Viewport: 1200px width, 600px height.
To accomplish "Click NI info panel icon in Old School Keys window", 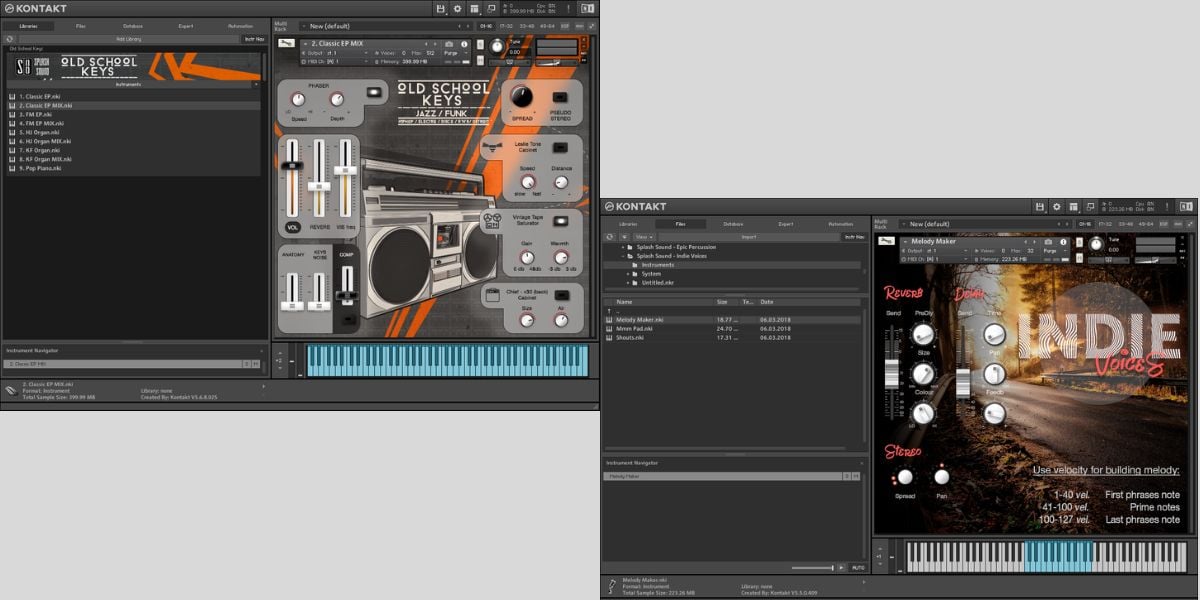I will click(x=587, y=9).
